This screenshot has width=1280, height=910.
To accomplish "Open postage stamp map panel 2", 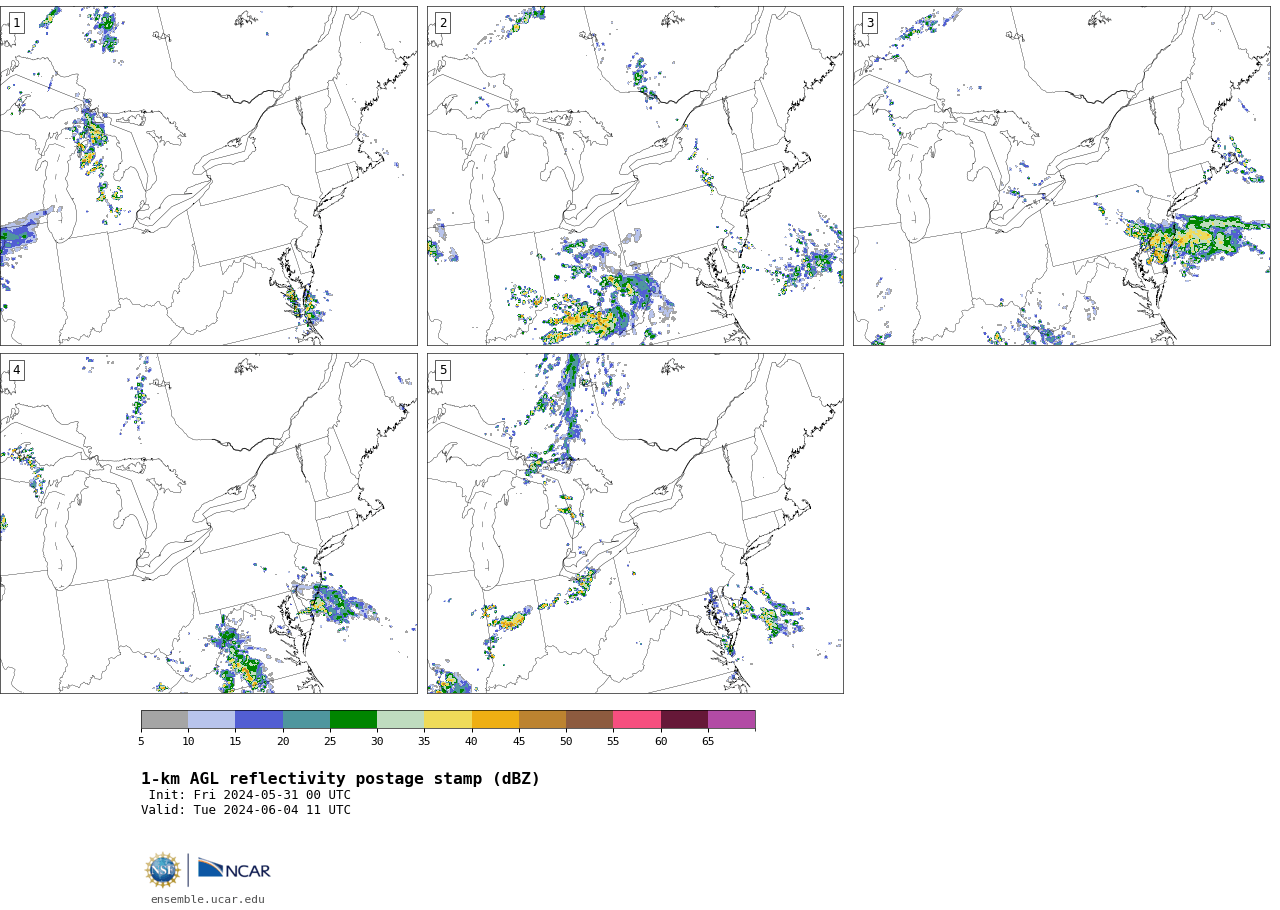I will (x=635, y=176).
